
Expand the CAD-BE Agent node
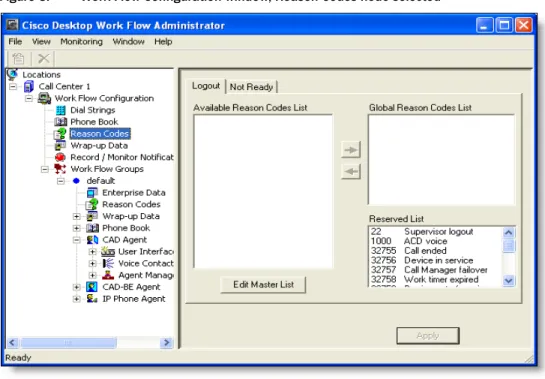pos(77,287)
